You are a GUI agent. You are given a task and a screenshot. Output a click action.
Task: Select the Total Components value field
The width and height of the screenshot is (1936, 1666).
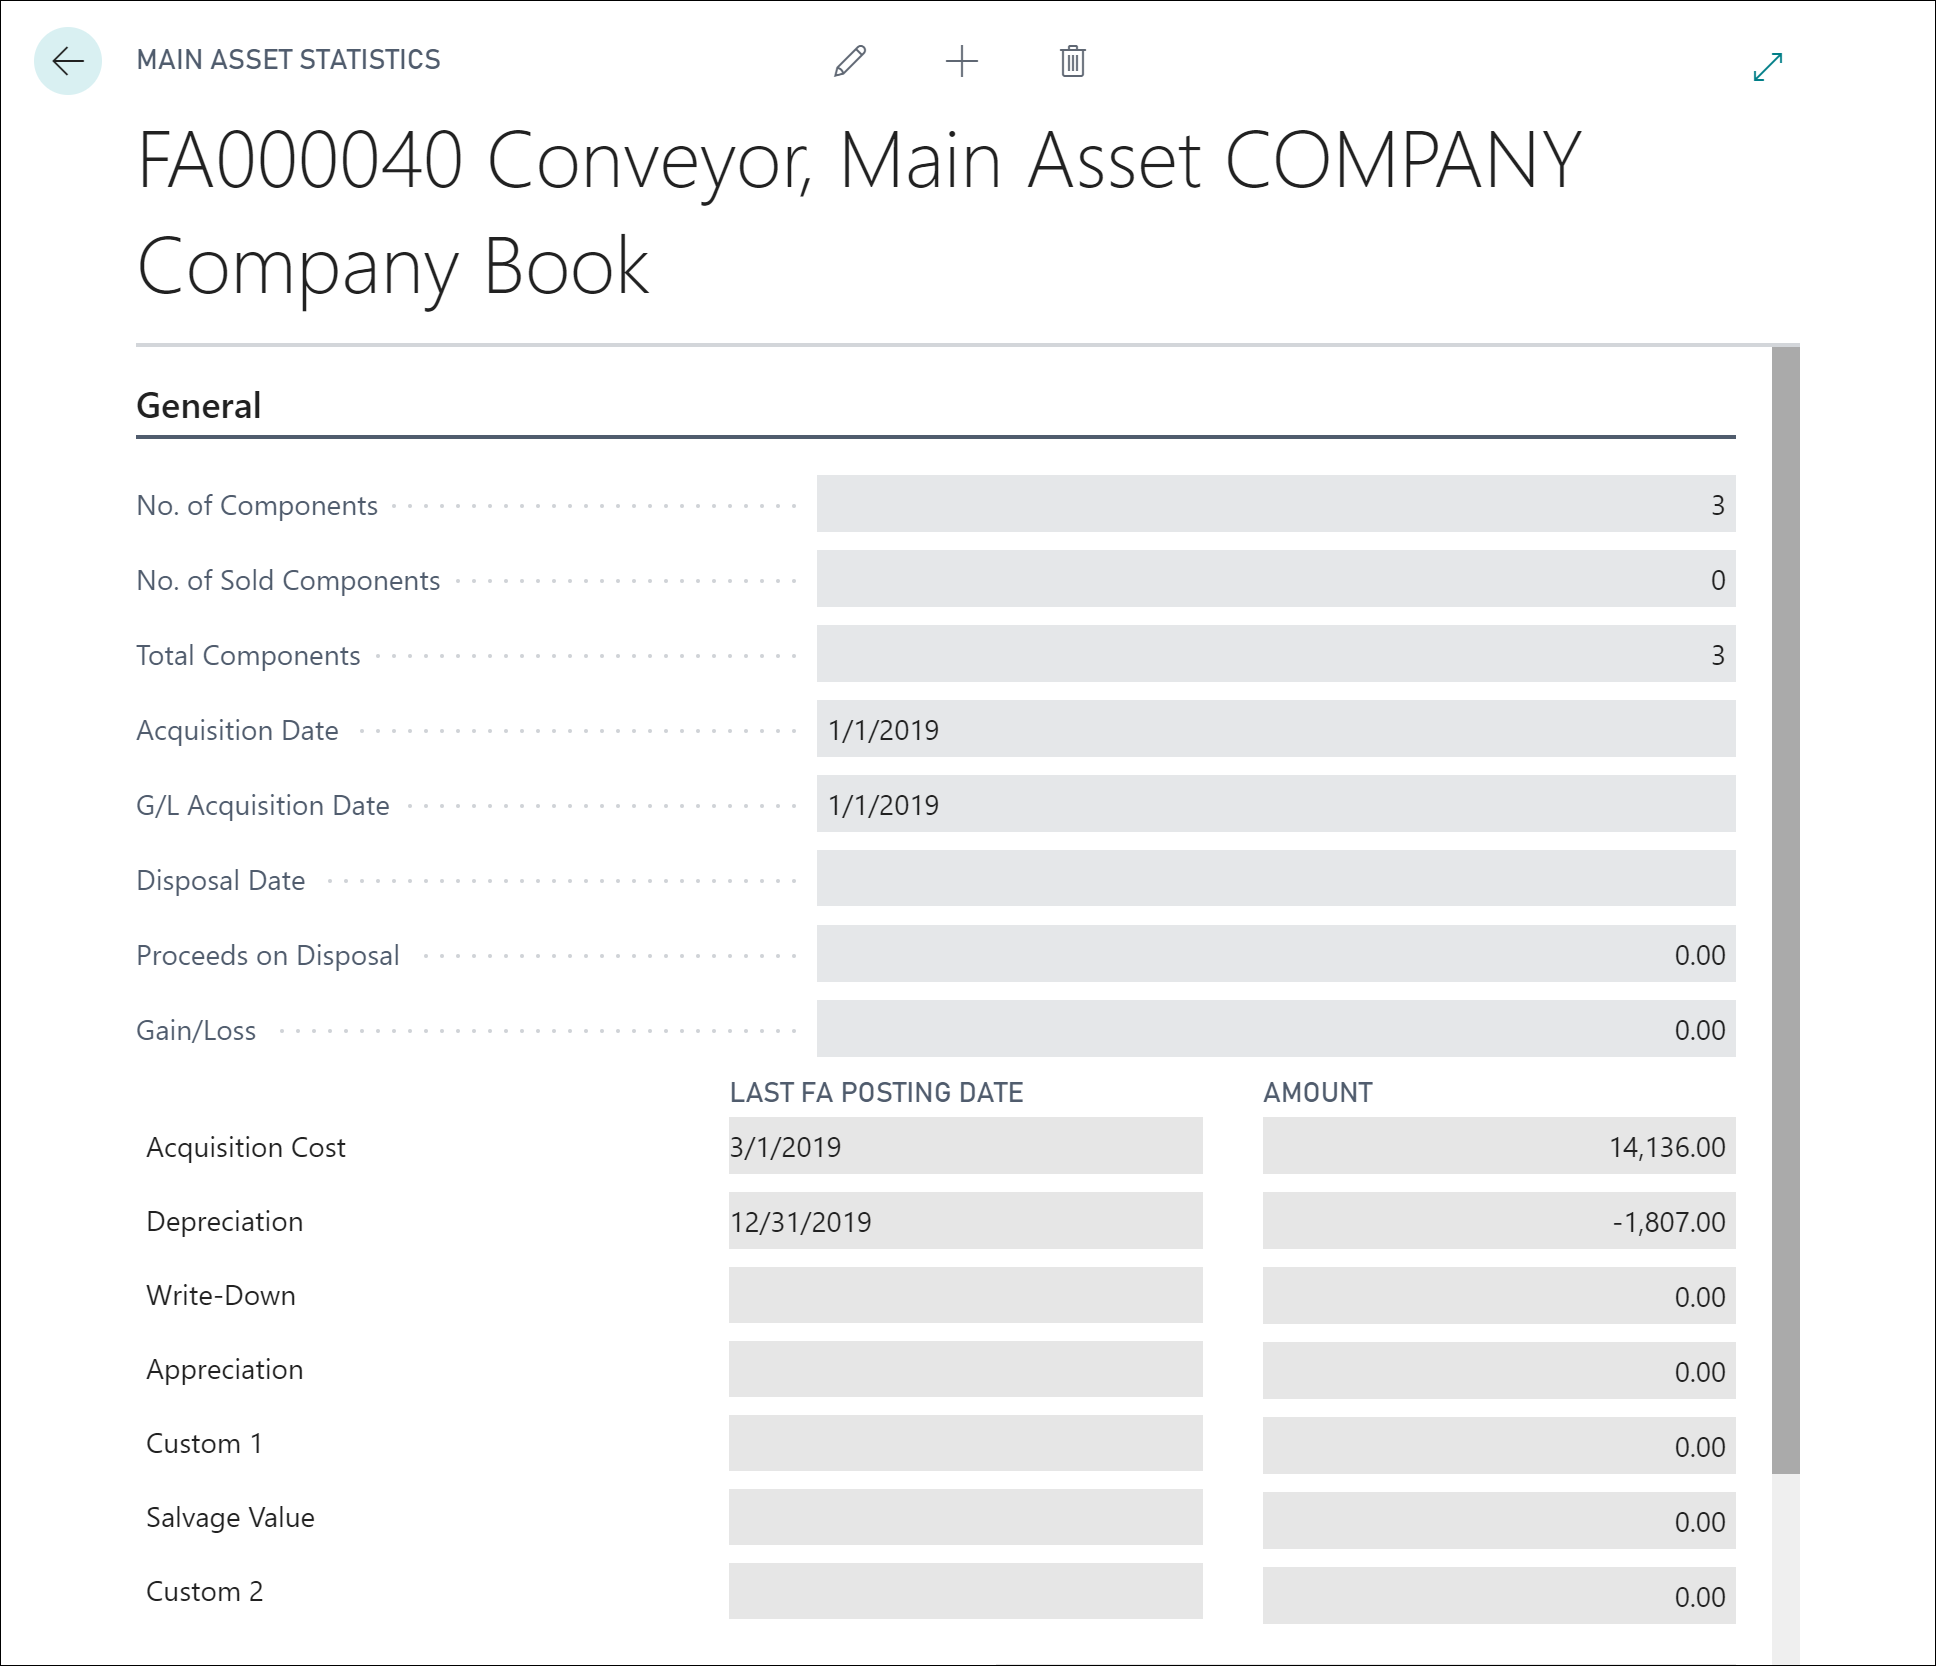pos(1276,654)
